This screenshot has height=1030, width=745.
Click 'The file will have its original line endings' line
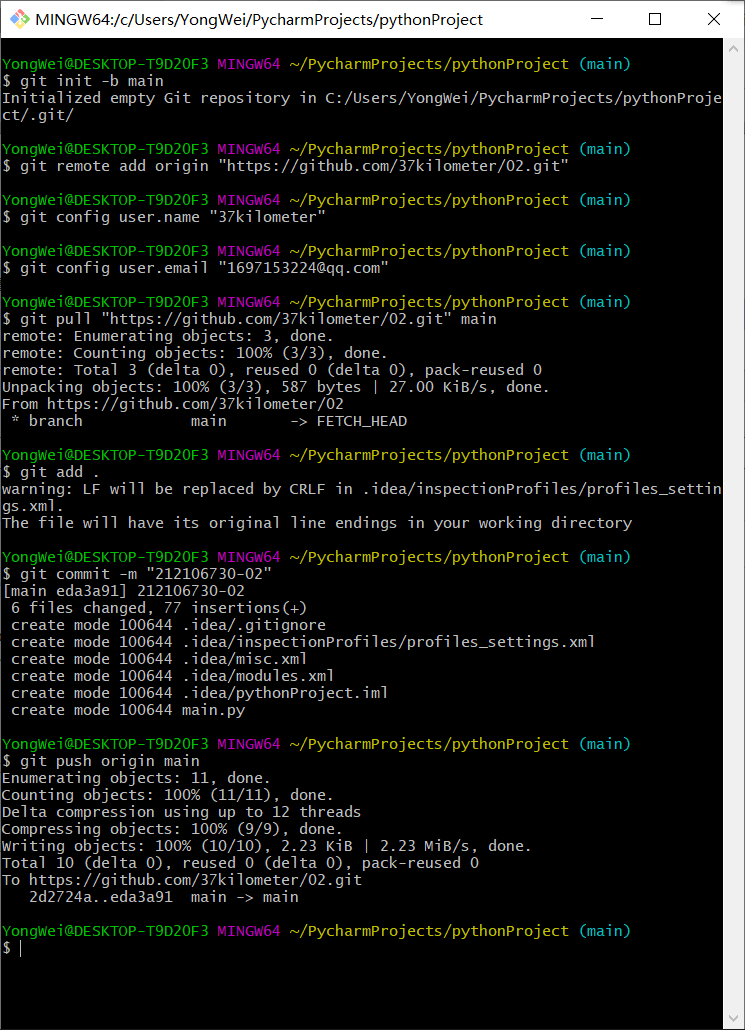pos(317,523)
